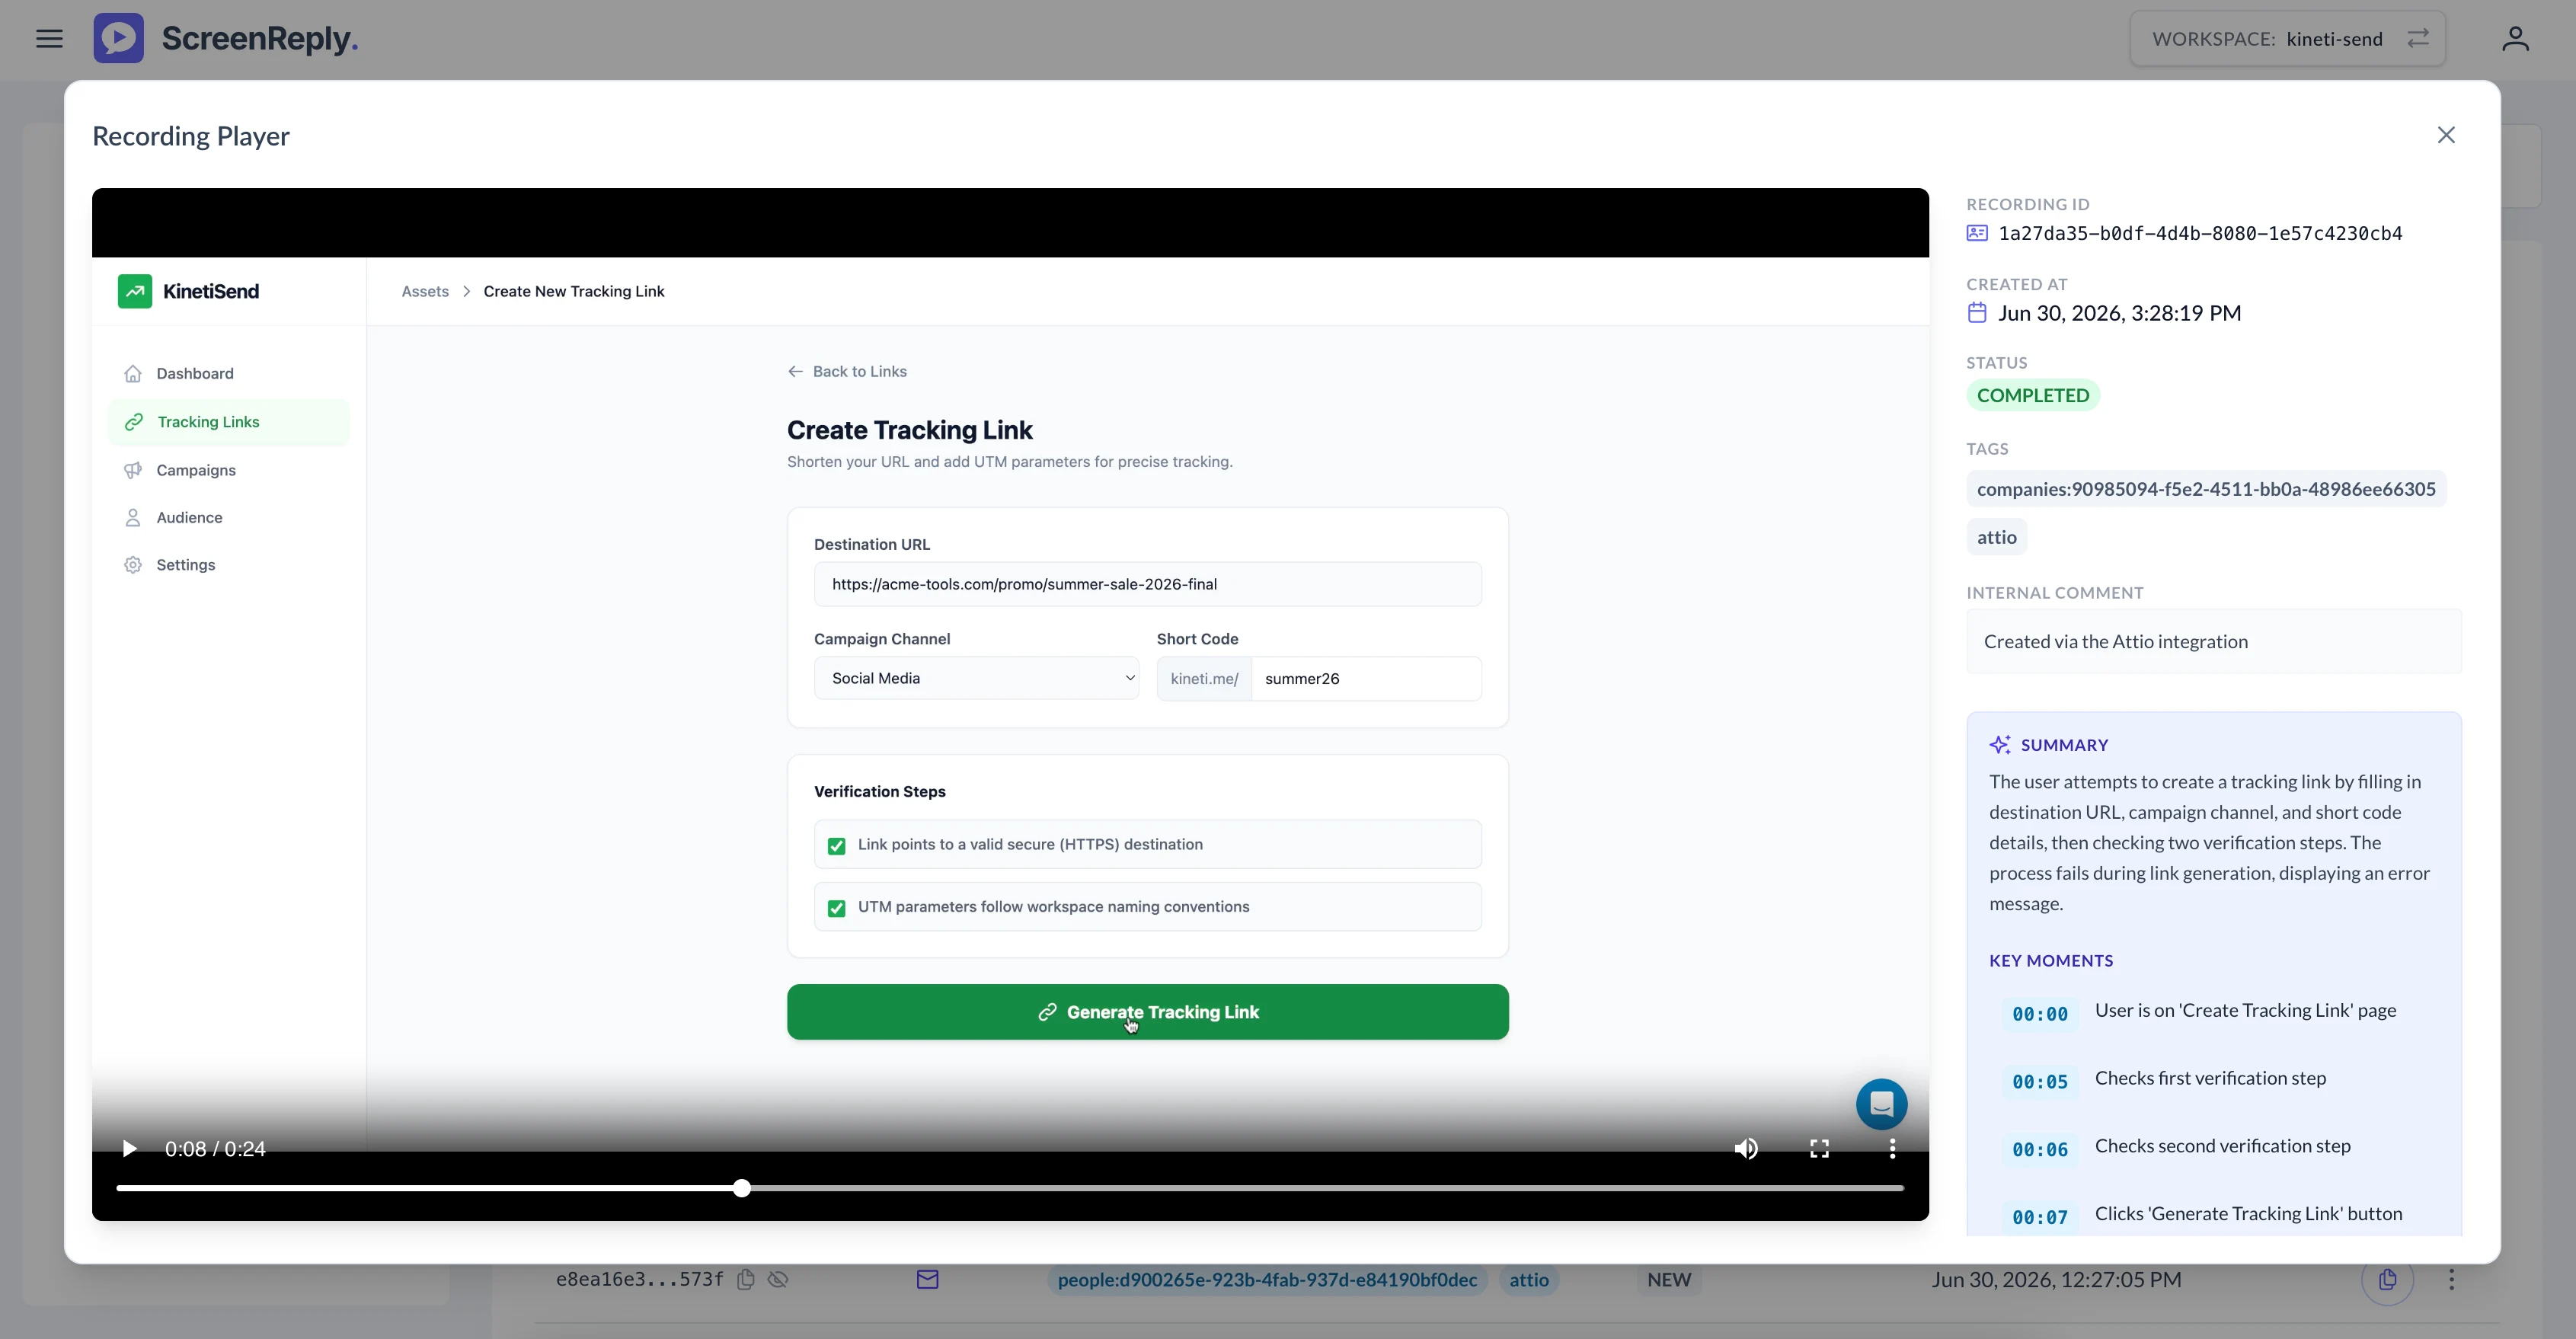Click the Settings gear icon in sidebar
The width and height of the screenshot is (2576, 1339).
pos(133,565)
